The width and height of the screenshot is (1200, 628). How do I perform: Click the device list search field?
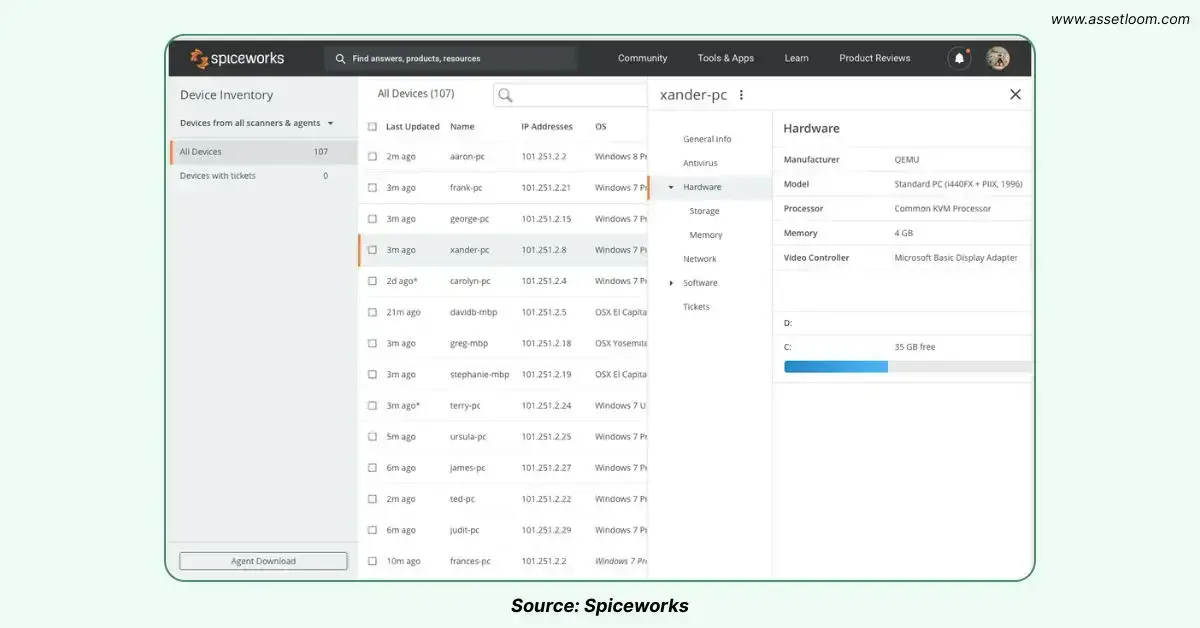[x=571, y=95]
